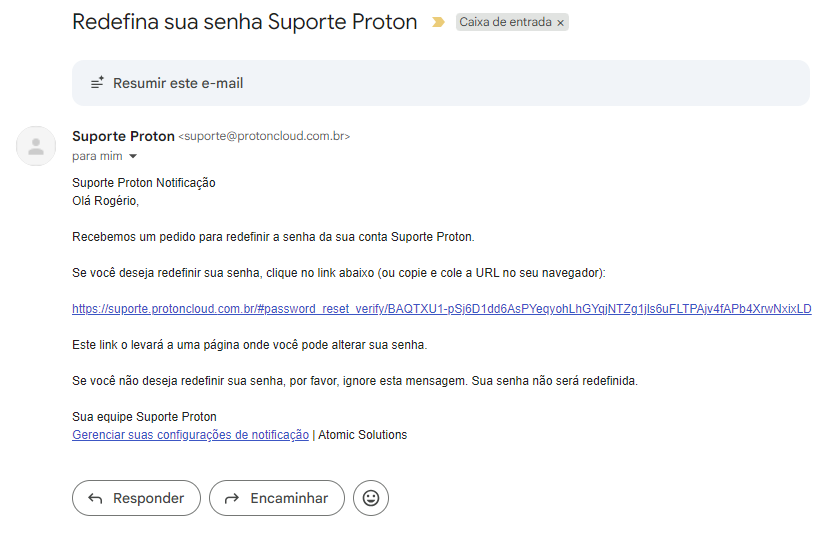Screen dimensions: 834x541
Task: Click the yellow importance marker icon
Action: pyautogui.click(x=438, y=22)
